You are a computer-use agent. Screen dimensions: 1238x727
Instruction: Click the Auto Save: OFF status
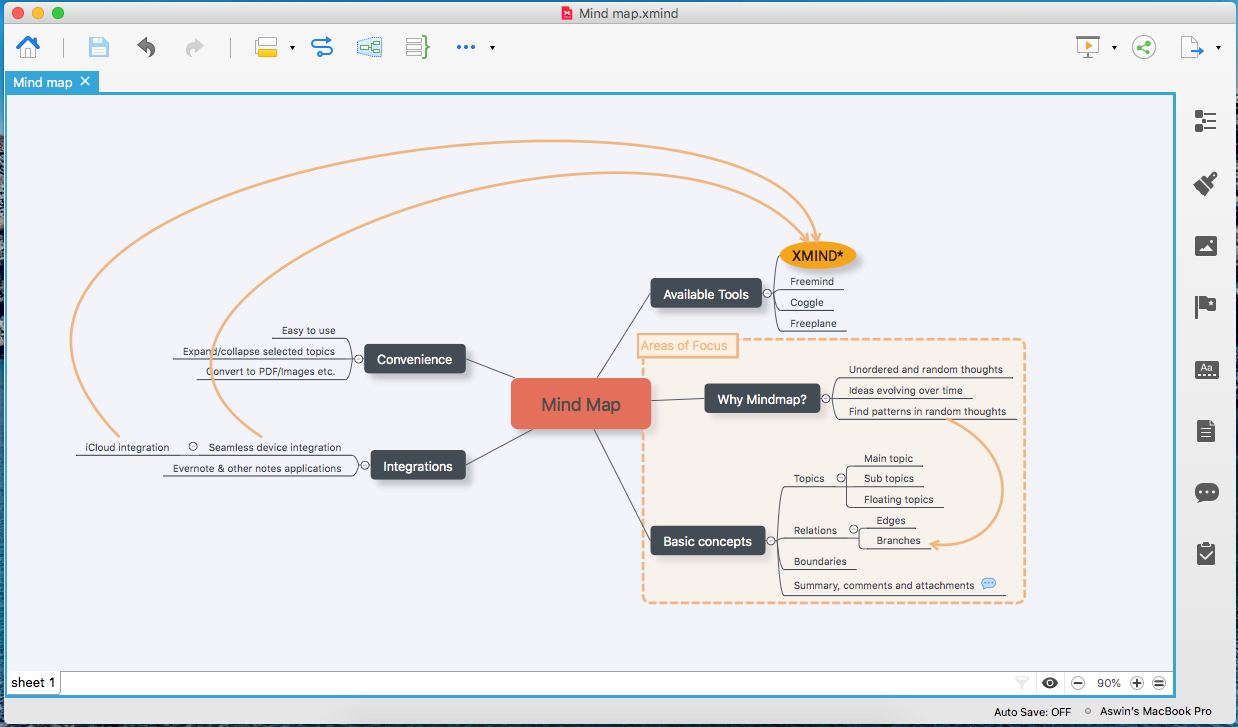[1032, 712]
